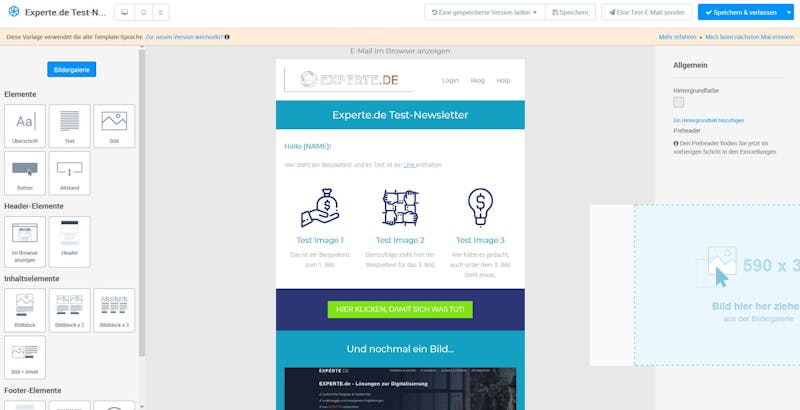
Task: Click Ein Hintergrundbild hinzufügen link
Action: point(709,120)
